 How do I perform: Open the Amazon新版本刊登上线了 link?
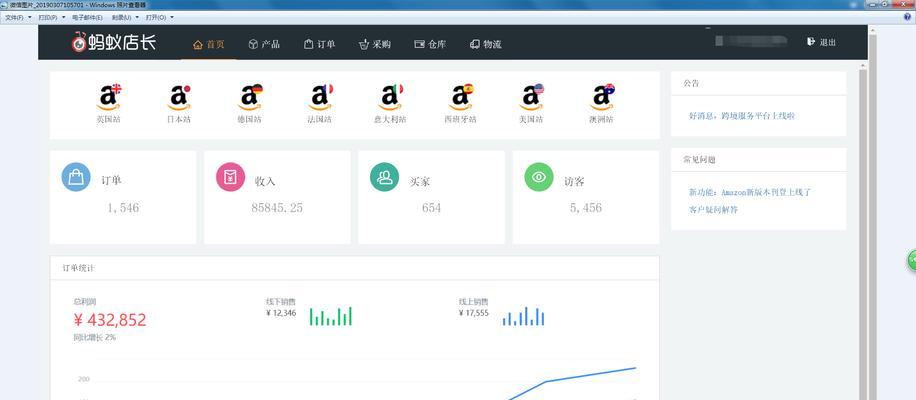coord(750,192)
